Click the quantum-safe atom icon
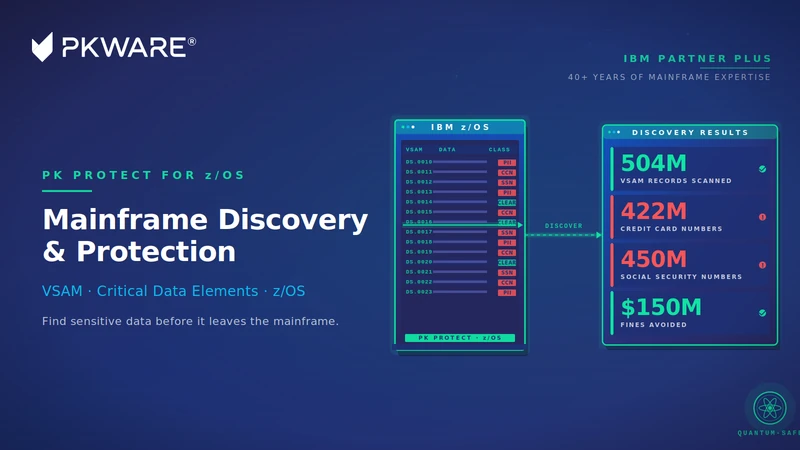 tap(769, 408)
